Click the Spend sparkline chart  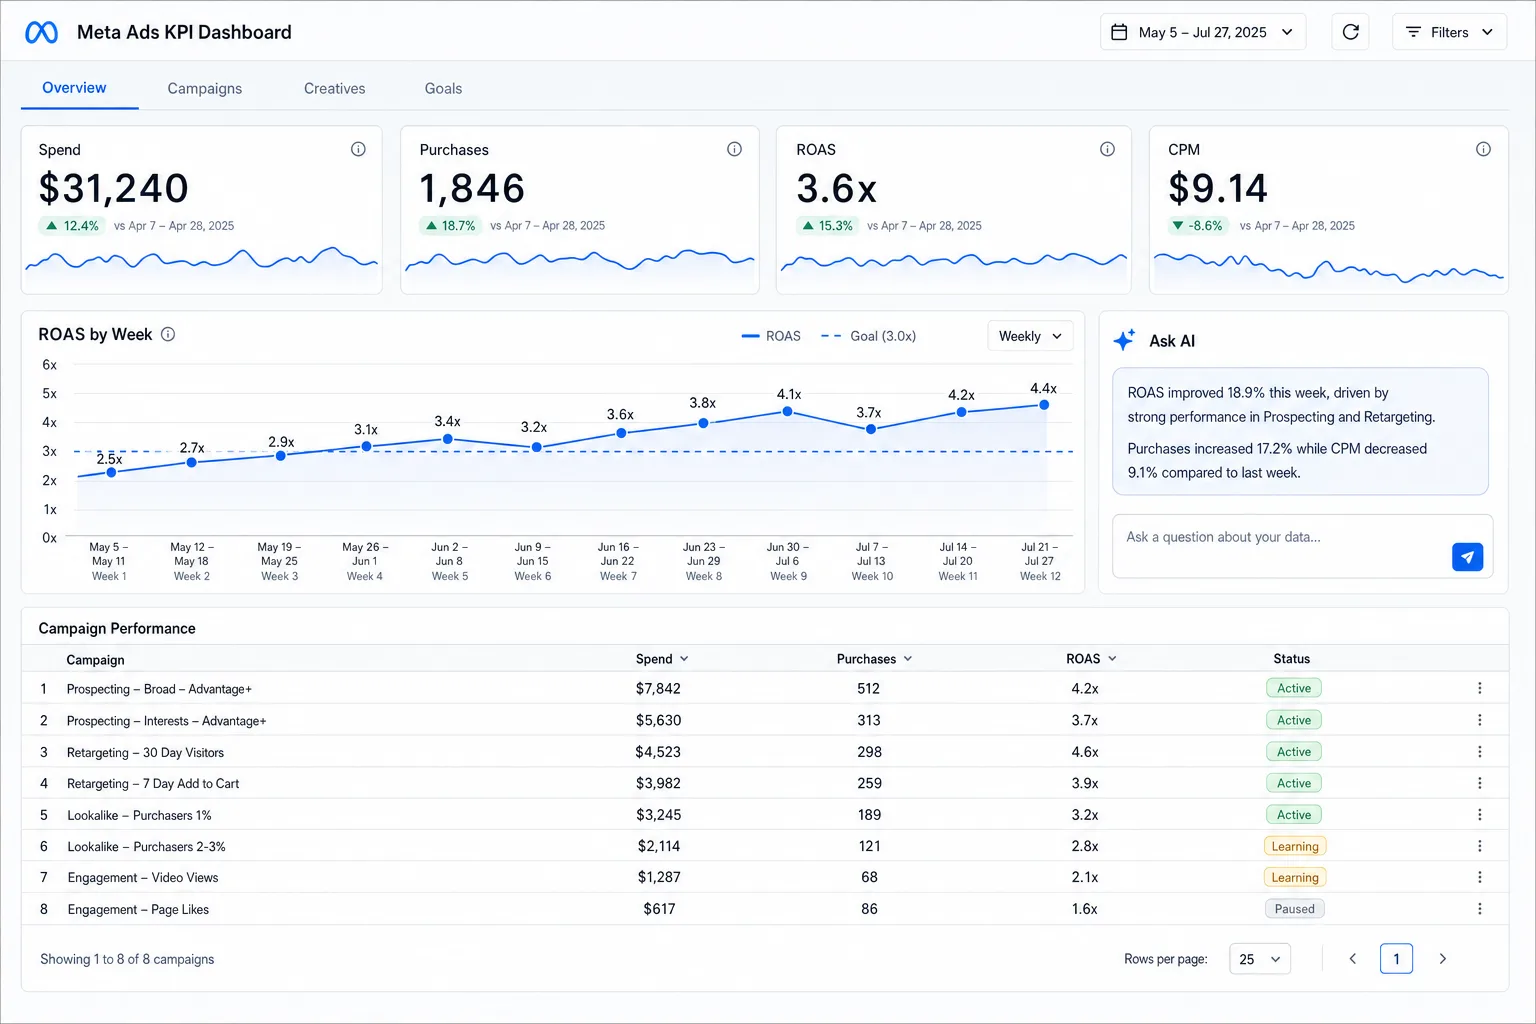[x=201, y=260]
